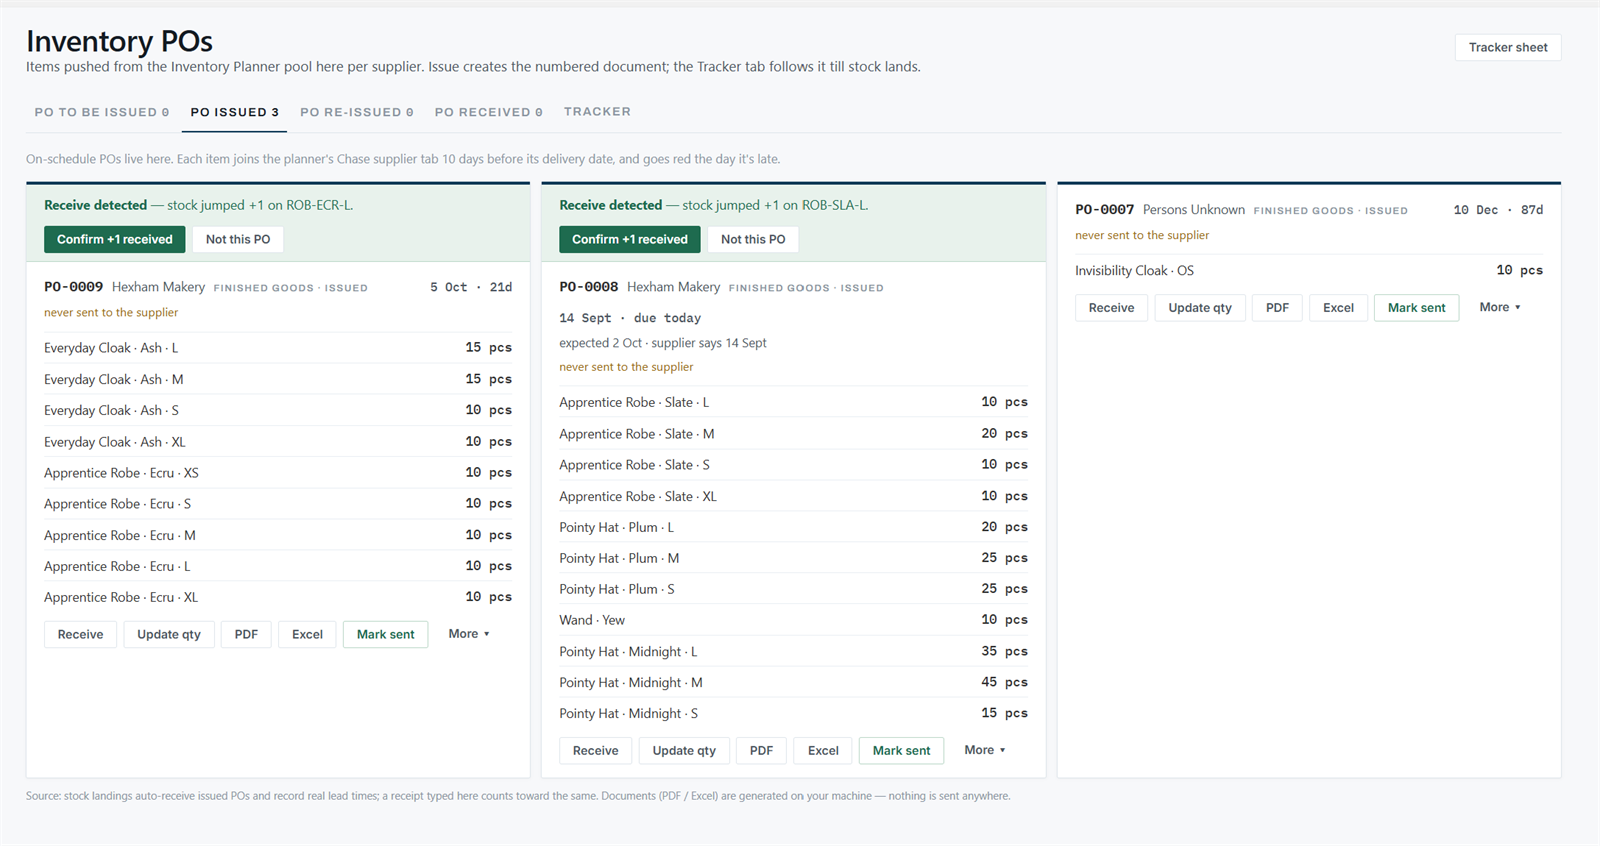Dismiss ROB-SLA-L with Not this PO
The image size is (1600, 846).
coord(753,239)
